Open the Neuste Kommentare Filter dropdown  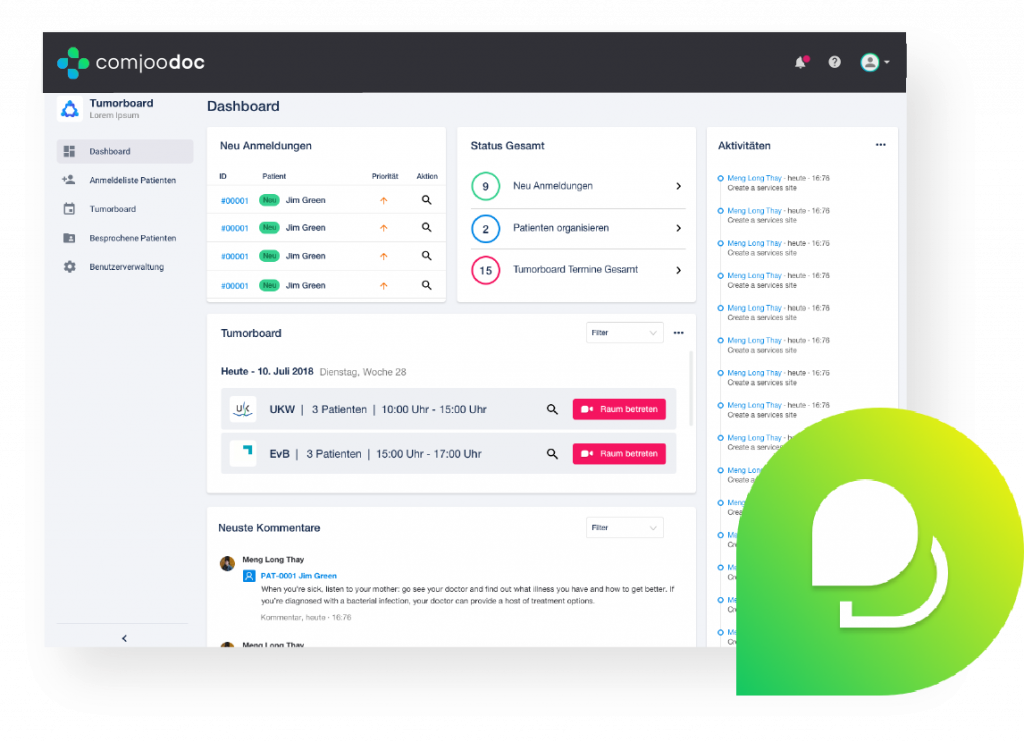624,528
